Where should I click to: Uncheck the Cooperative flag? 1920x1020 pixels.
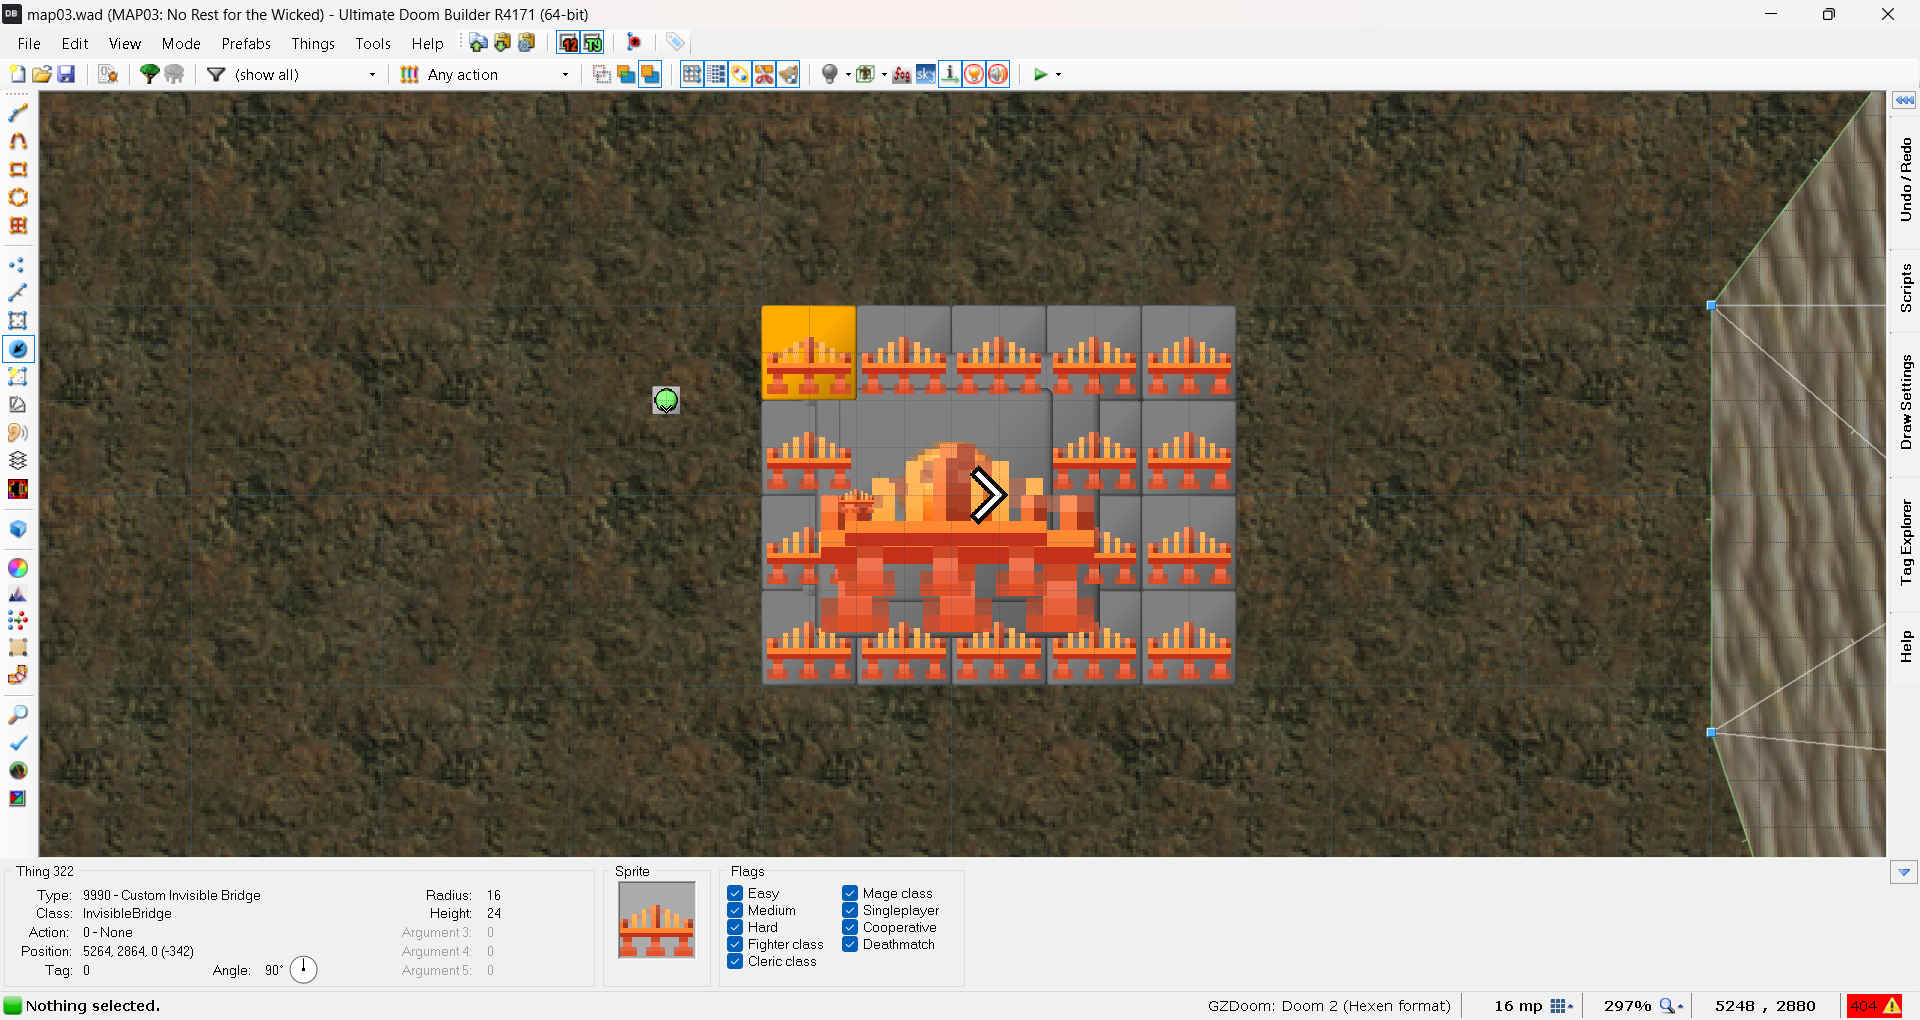pos(850,927)
